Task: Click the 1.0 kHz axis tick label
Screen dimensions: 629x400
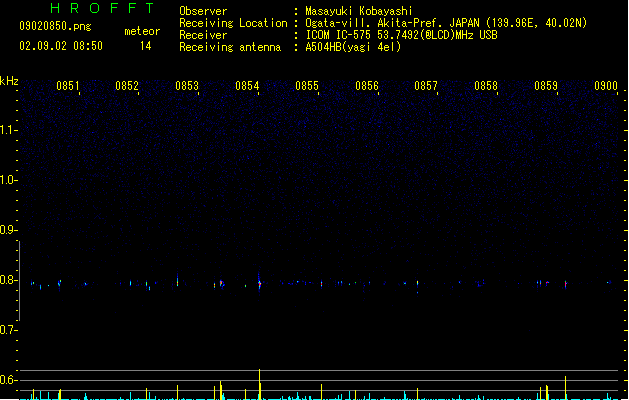Action: tap(8, 180)
